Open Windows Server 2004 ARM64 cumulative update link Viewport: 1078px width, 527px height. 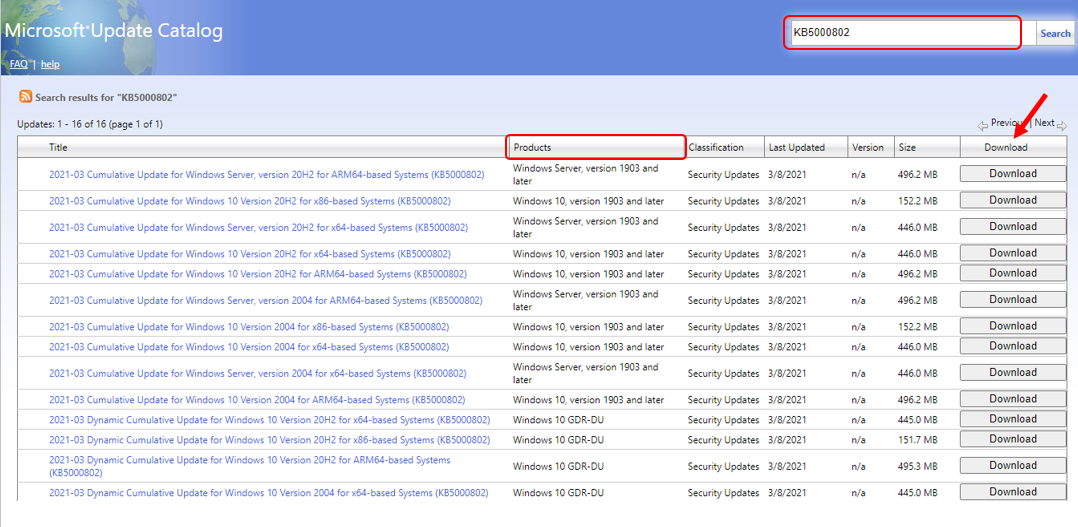pos(265,300)
